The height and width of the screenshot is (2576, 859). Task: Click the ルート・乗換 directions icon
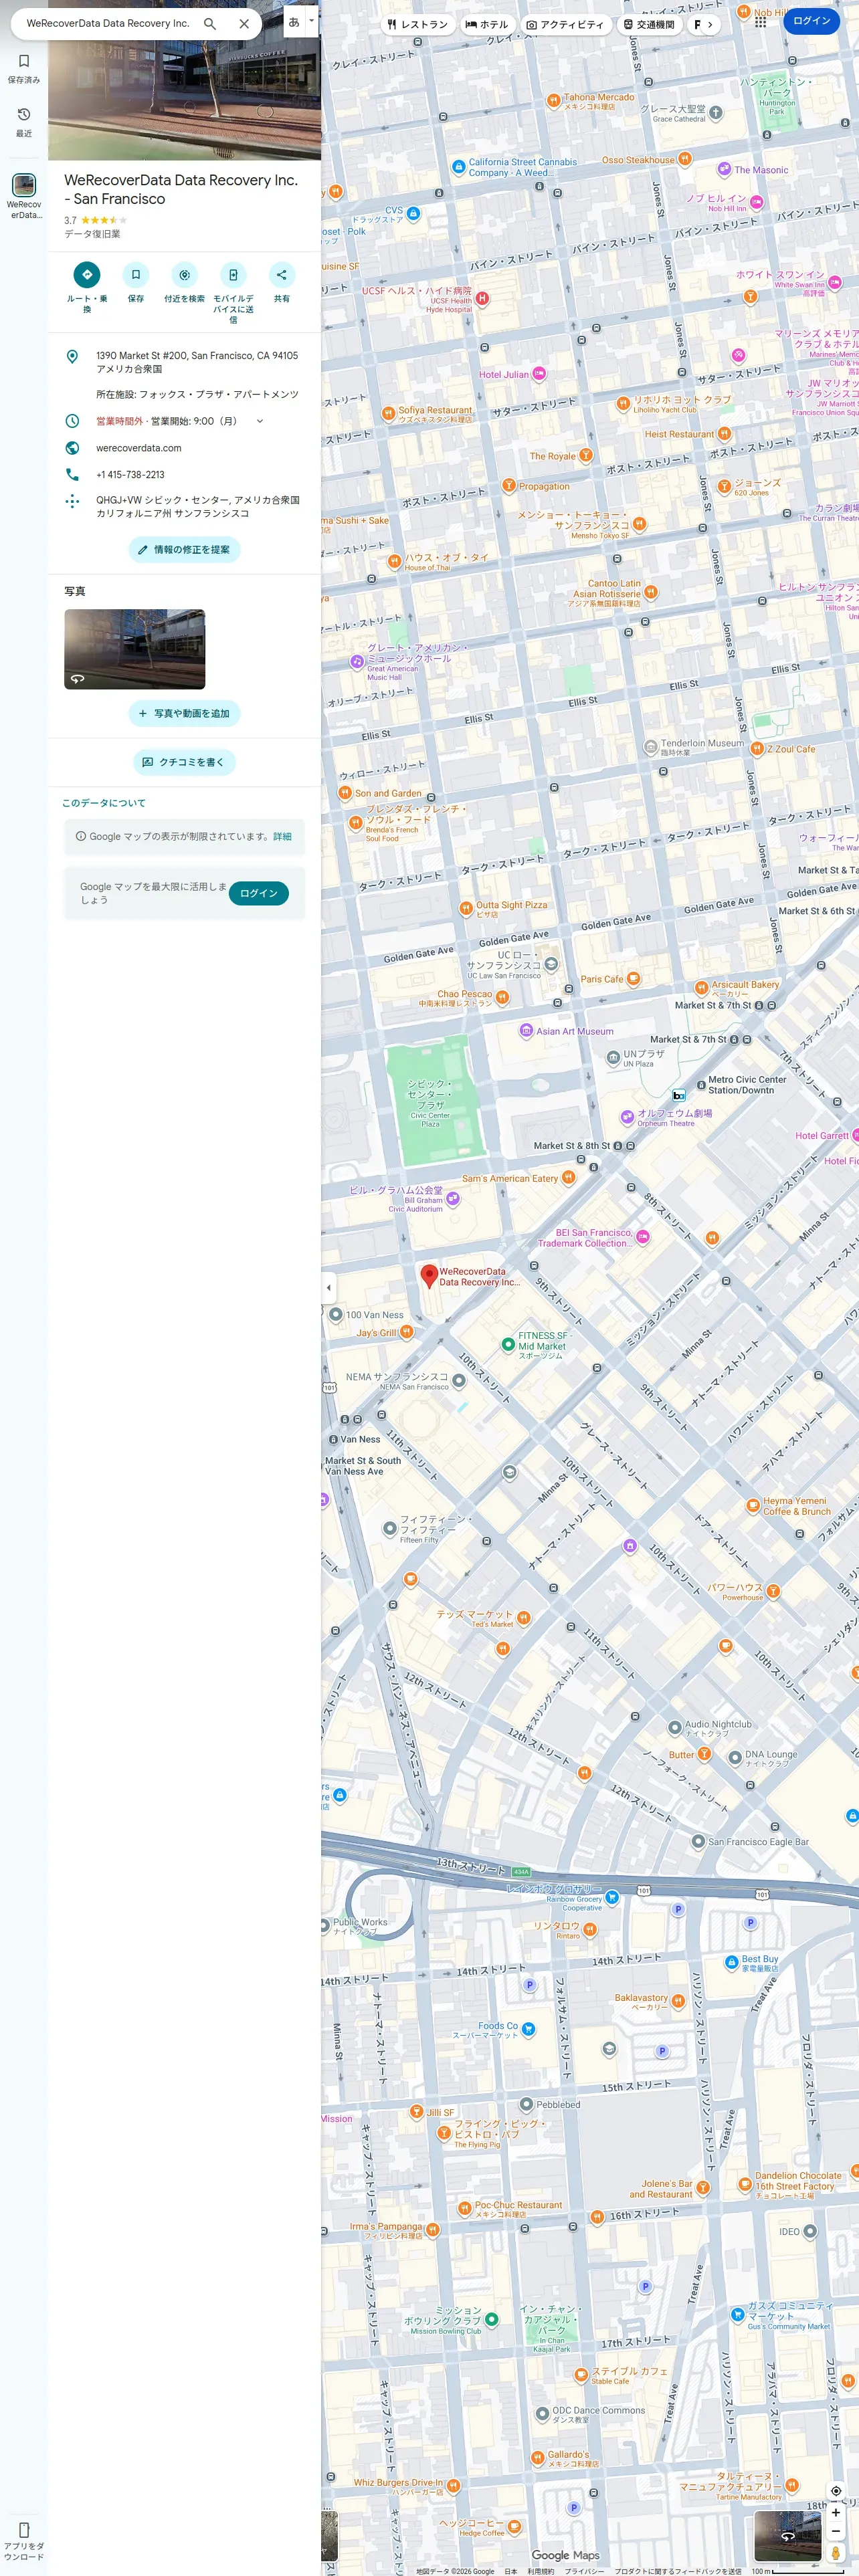click(x=87, y=274)
